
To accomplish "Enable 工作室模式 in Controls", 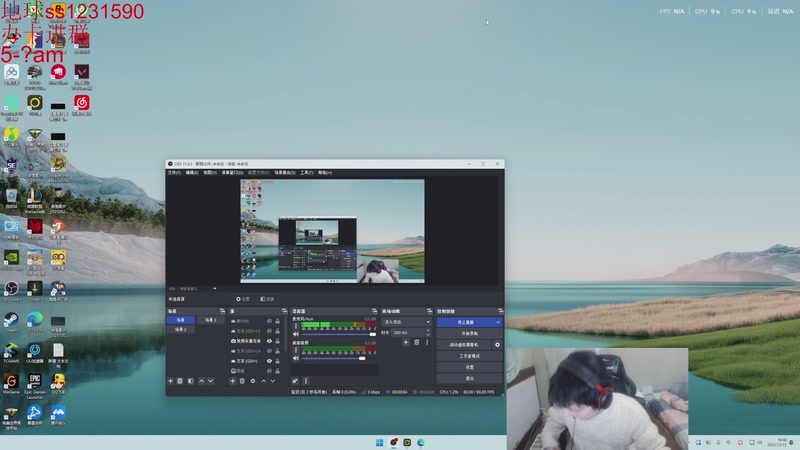I will point(469,356).
